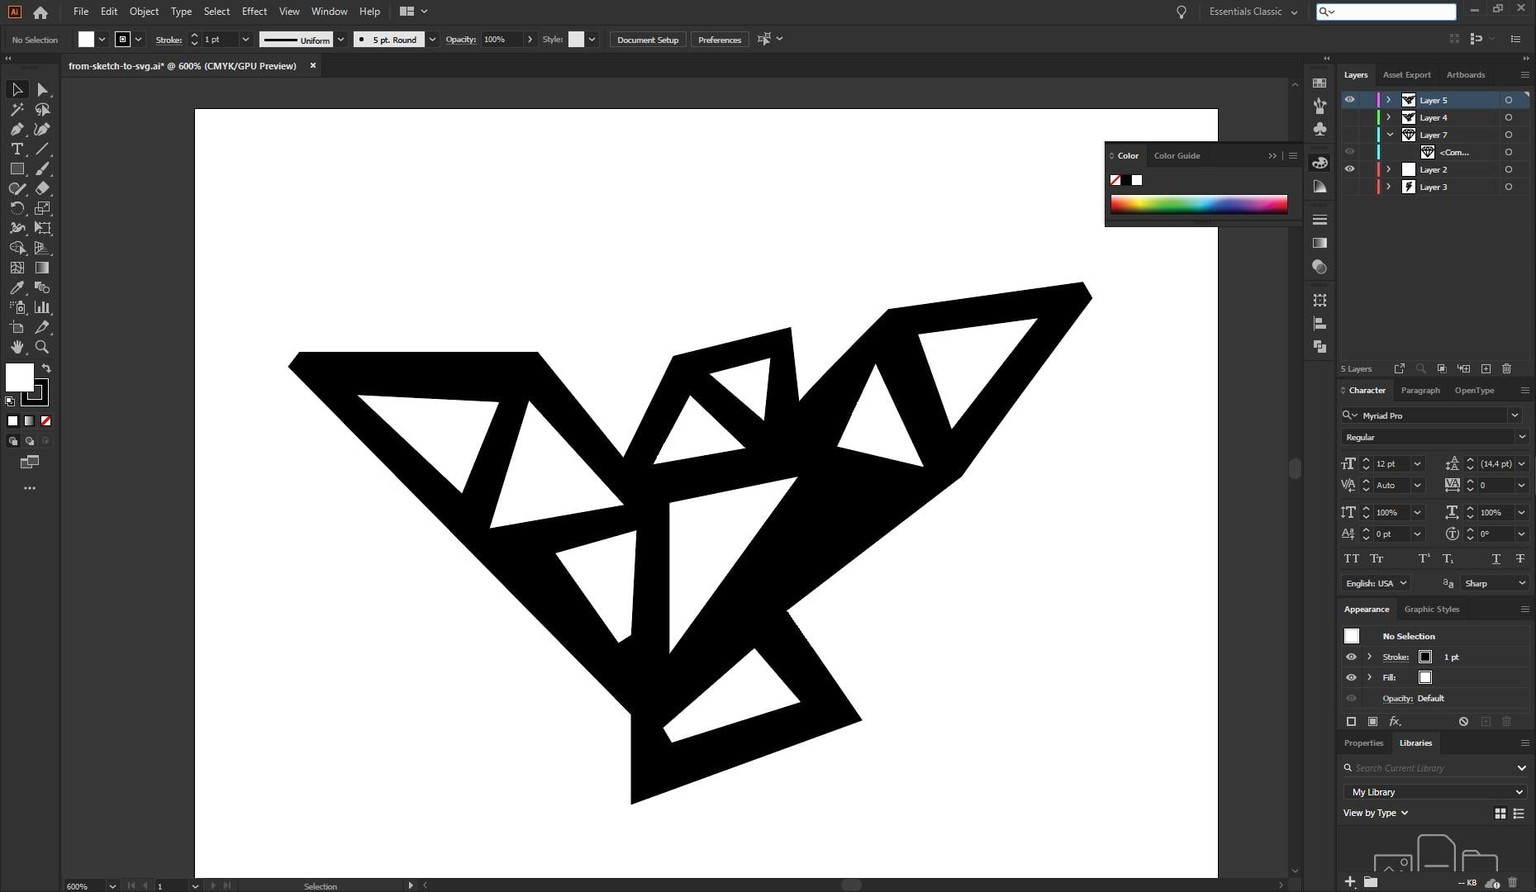Switch to the Asset Export tab

(1406, 75)
